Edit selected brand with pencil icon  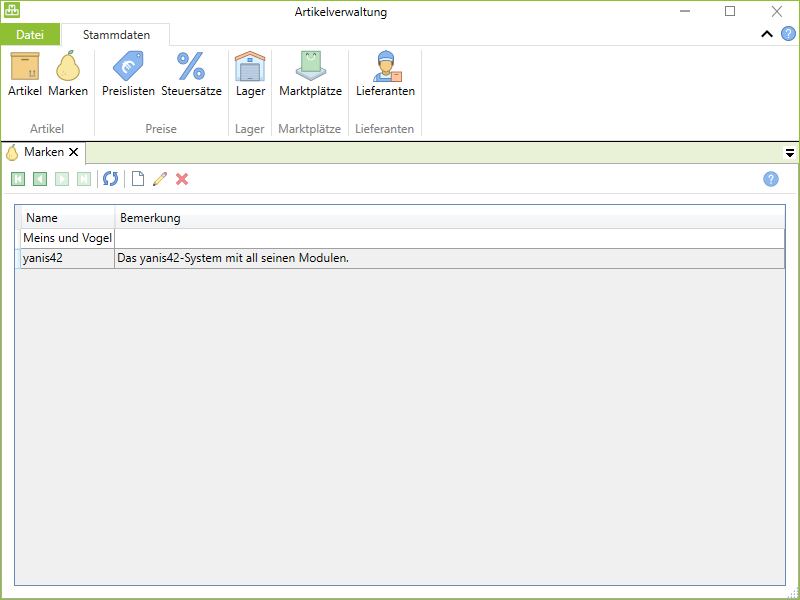click(160, 179)
